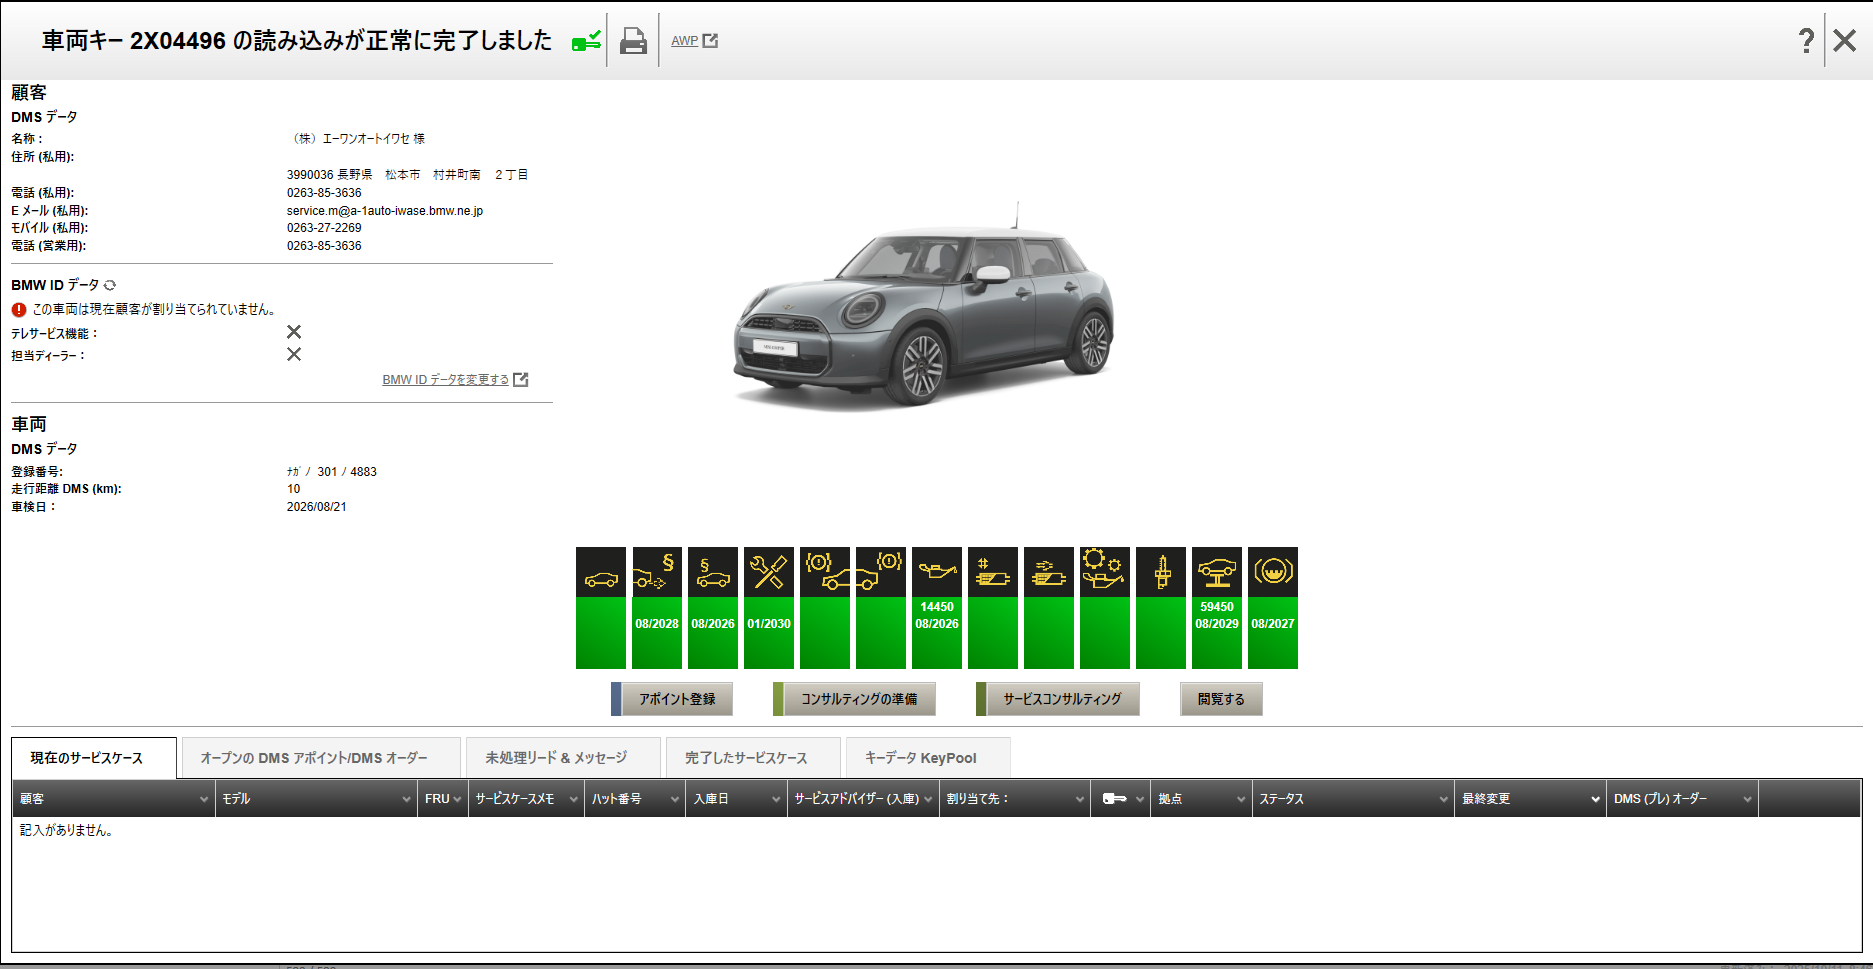Click the front brake pads tile
Image resolution: width=1873 pixels, height=969 pixels.
(824, 607)
